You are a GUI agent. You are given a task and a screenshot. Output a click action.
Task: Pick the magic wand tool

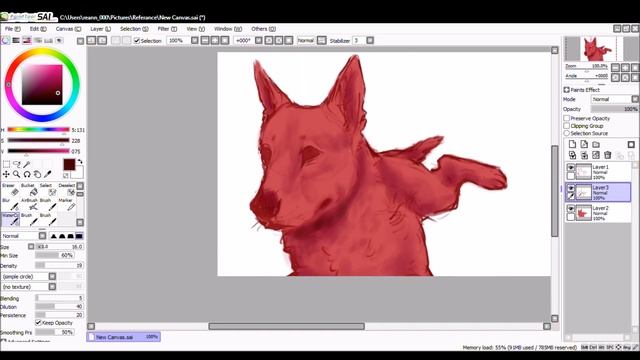[x=27, y=164]
